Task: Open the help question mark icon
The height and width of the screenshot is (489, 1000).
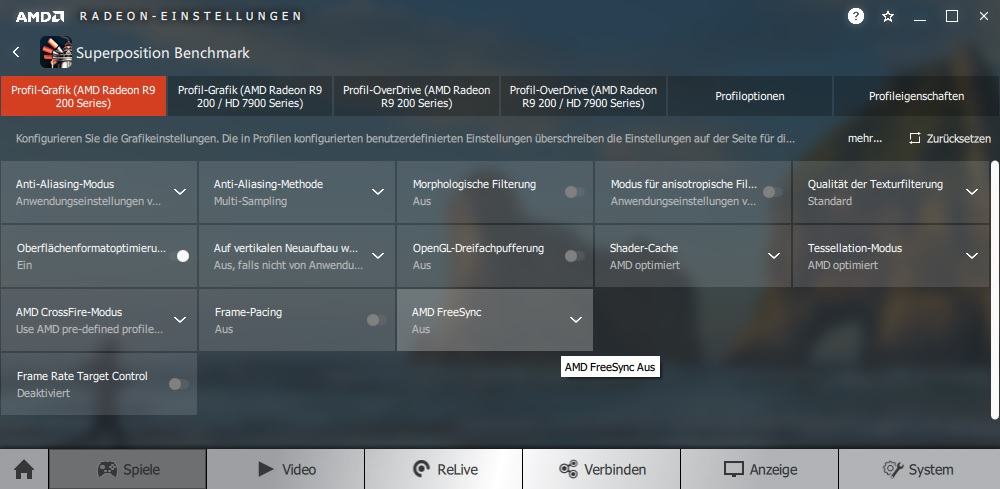Action: click(x=855, y=17)
